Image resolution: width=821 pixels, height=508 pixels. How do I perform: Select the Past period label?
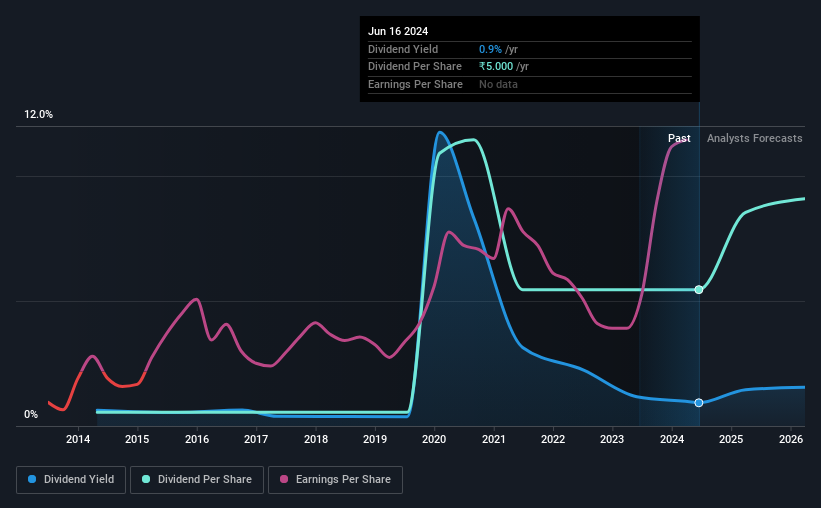(x=679, y=138)
